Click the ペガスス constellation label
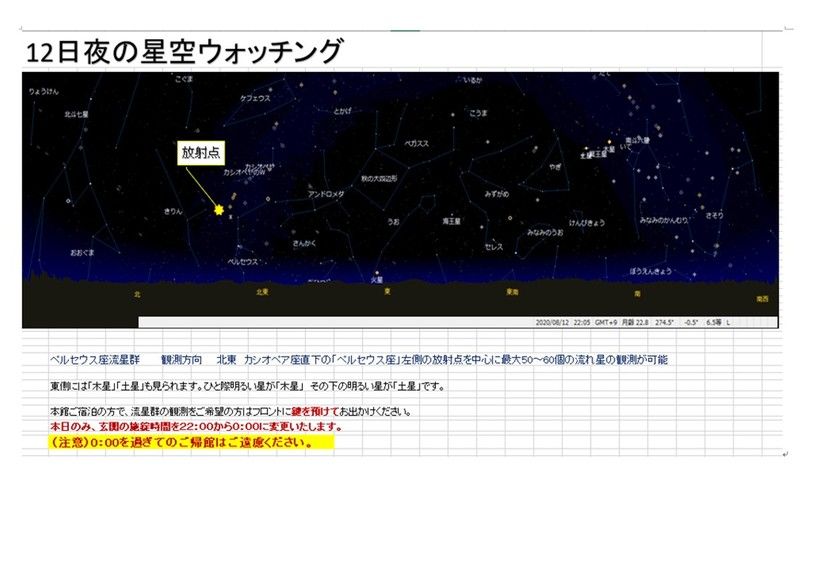 tap(417, 143)
